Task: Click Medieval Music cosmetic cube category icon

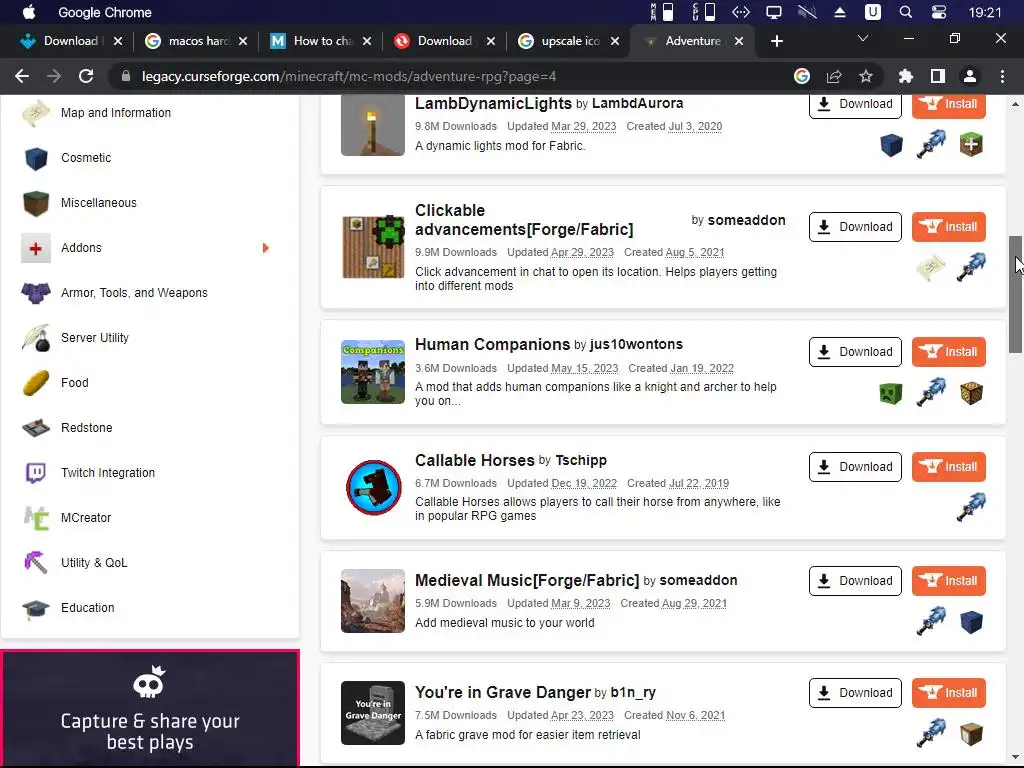Action: click(x=971, y=622)
